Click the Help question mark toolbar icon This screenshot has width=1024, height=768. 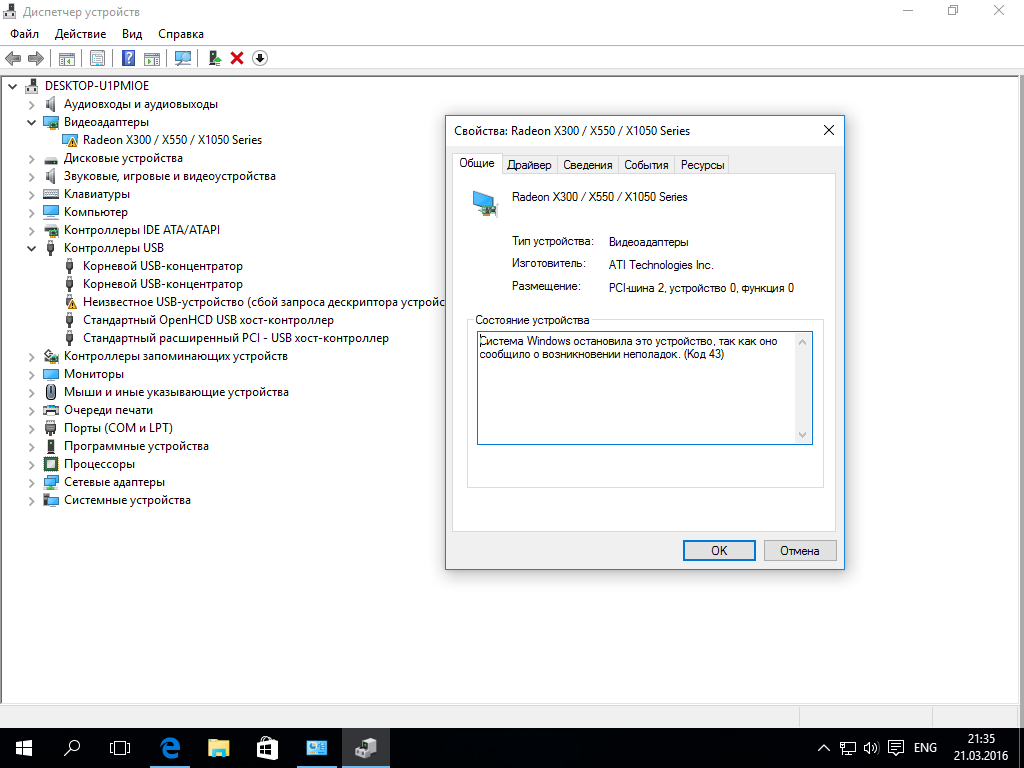click(x=128, y=58)
